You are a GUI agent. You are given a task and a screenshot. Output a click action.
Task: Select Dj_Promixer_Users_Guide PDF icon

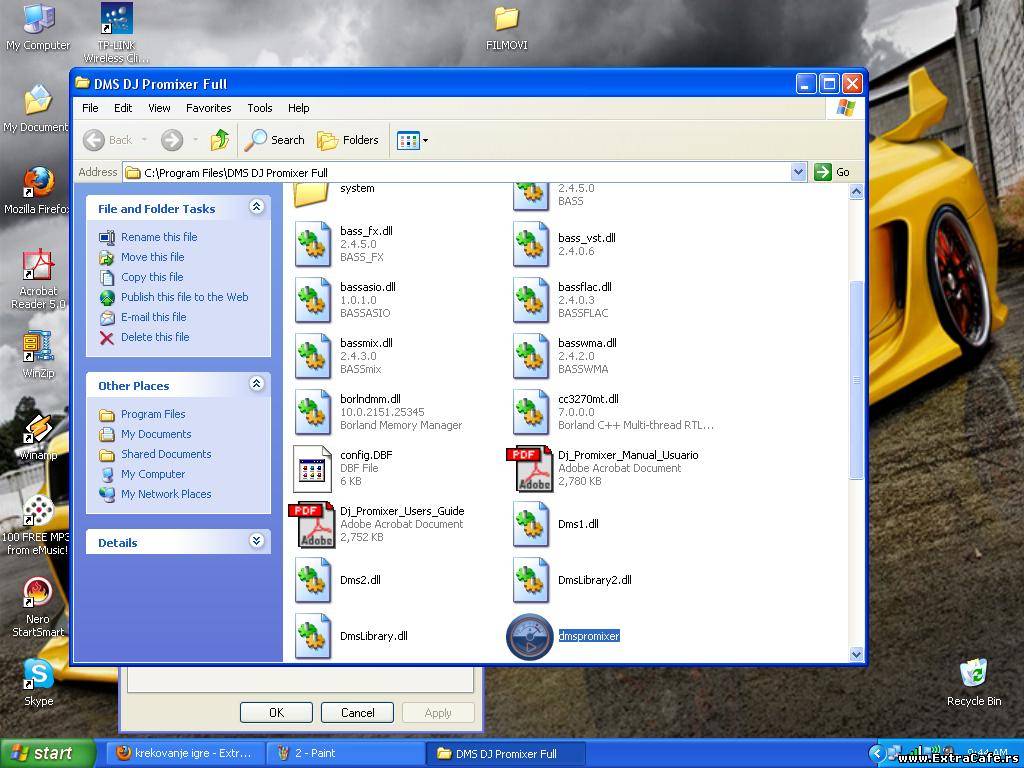(312, 525)
